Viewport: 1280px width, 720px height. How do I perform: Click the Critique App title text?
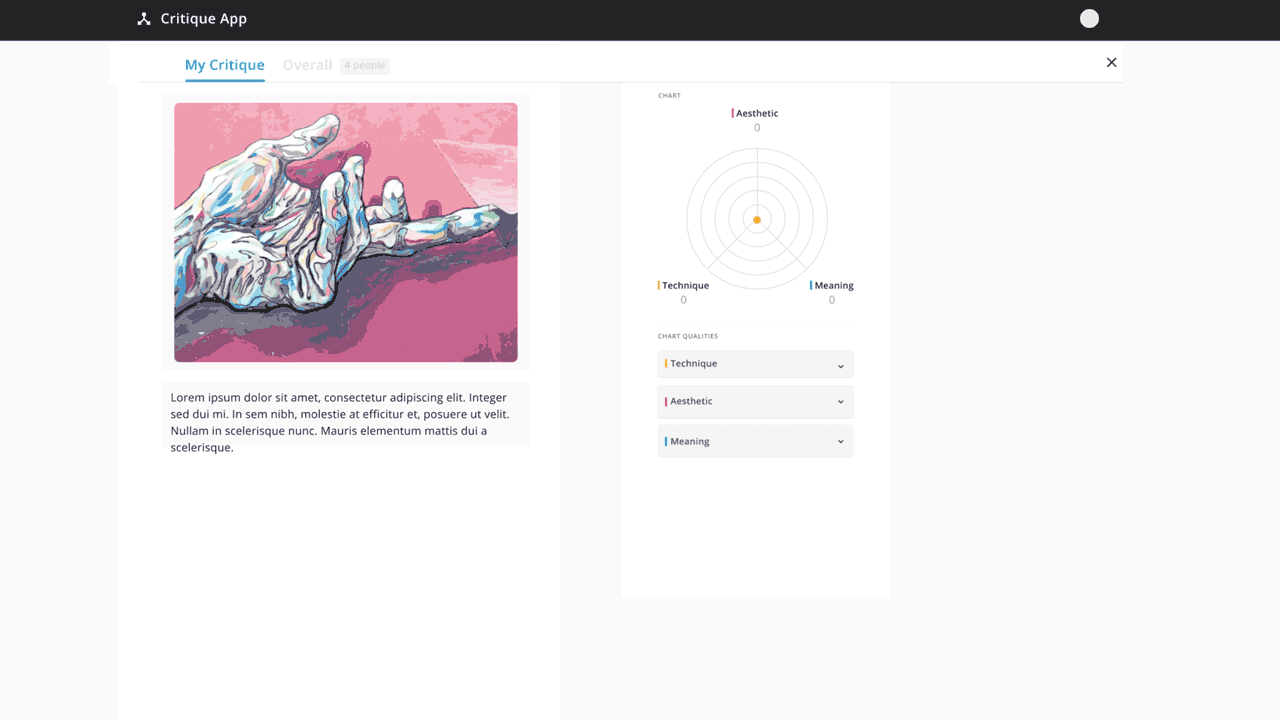(x=203, y=19)
